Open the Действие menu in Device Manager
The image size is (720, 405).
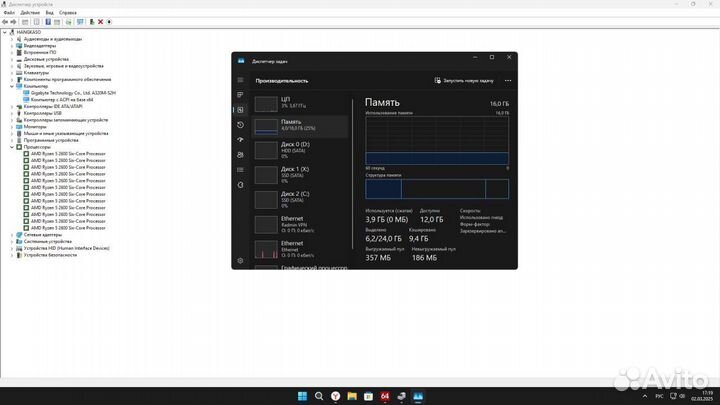point(30,13)
